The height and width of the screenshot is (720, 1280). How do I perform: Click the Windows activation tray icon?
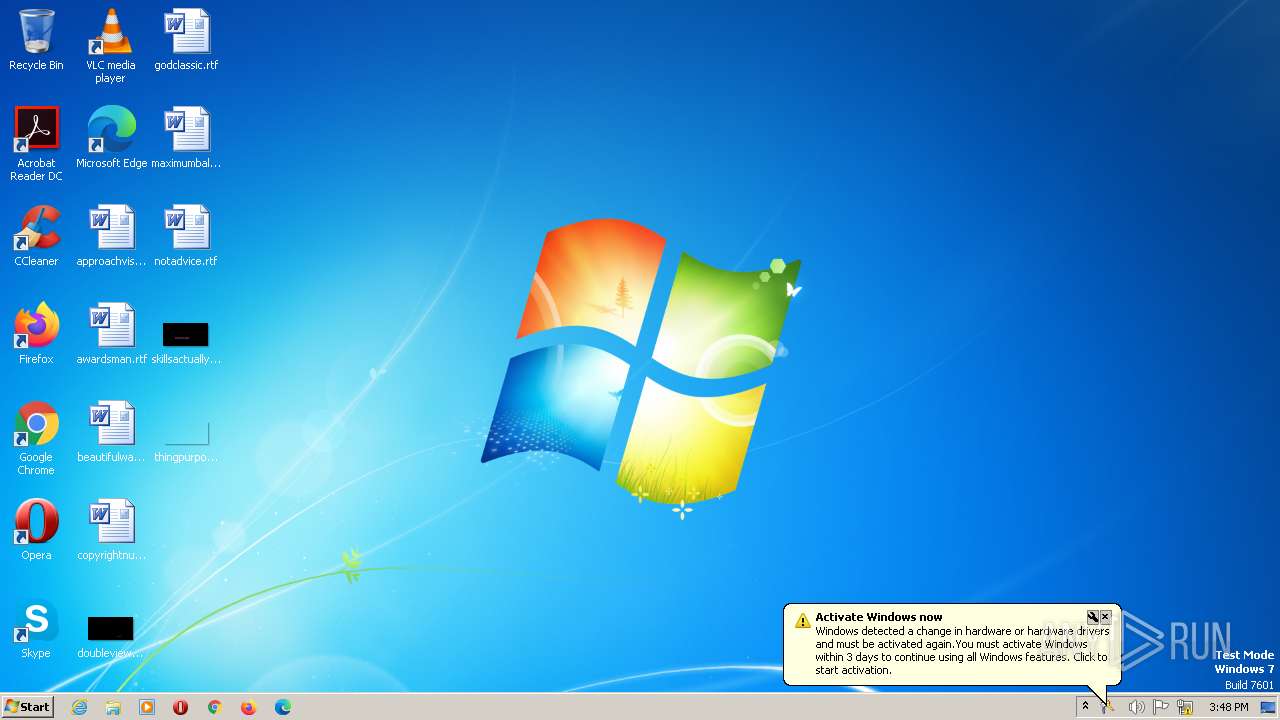pyautogui.click(x=1108, y=707)
